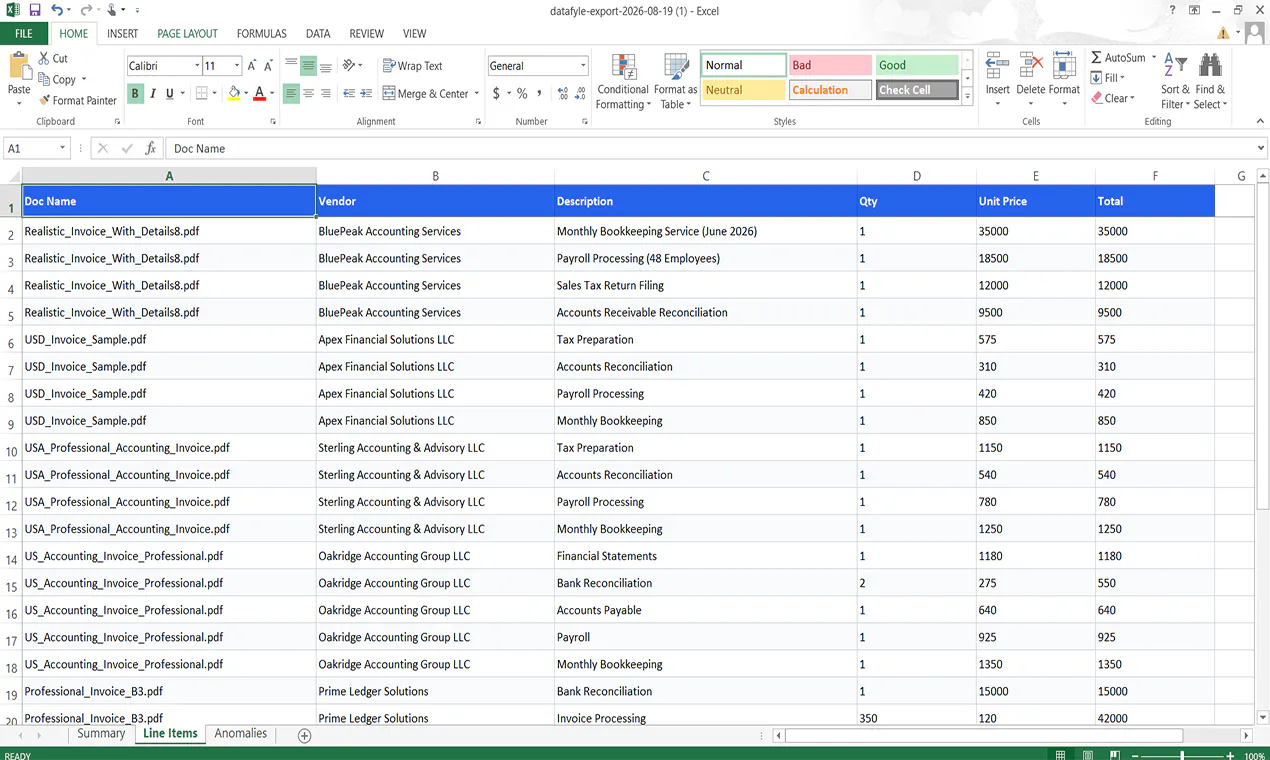
Task: Click the Copy button
Action: [57, 80]
